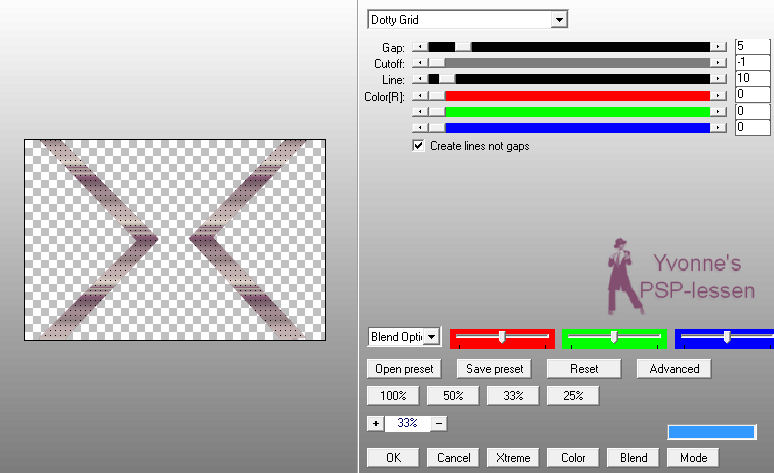Click the Gap value field showing 5
Image resolution: width=774 pixels, height=473 pixels.
752,46
